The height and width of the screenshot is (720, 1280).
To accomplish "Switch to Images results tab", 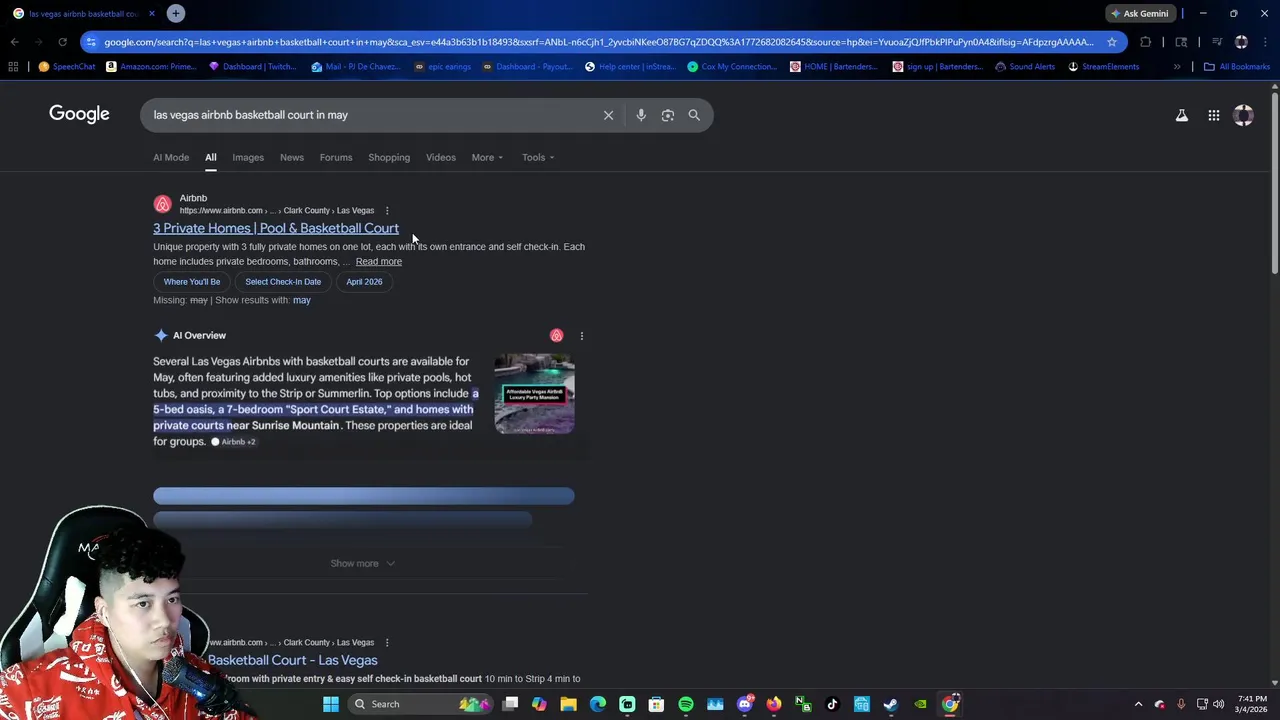I will tap(248, 157).
